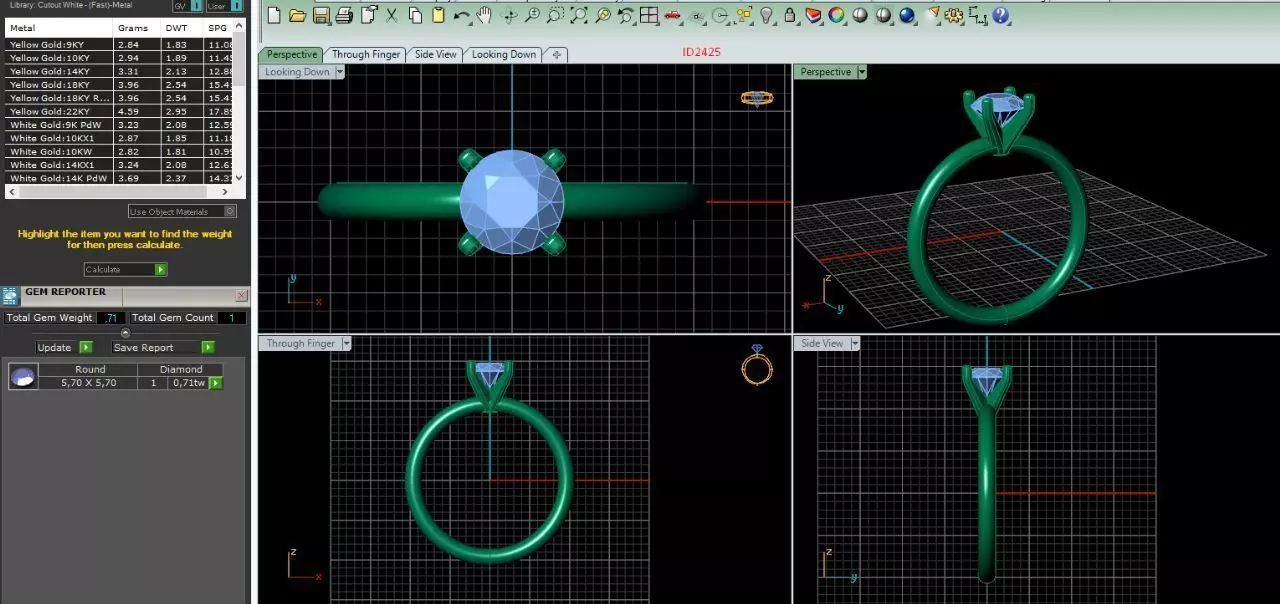1280x604 pixels.
Task: Click the blue sphere Render icon
Action: (x=907, y=15)
